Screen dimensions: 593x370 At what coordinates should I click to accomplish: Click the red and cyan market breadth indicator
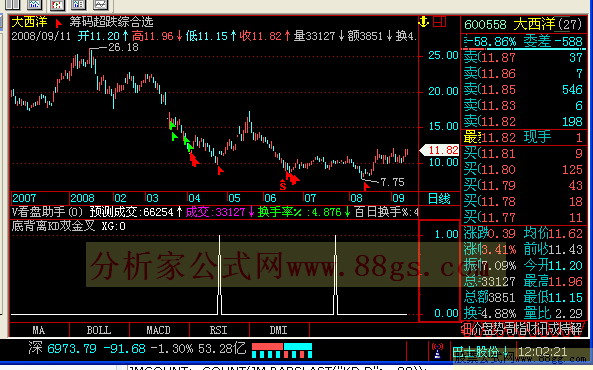(x=282, y=350)
